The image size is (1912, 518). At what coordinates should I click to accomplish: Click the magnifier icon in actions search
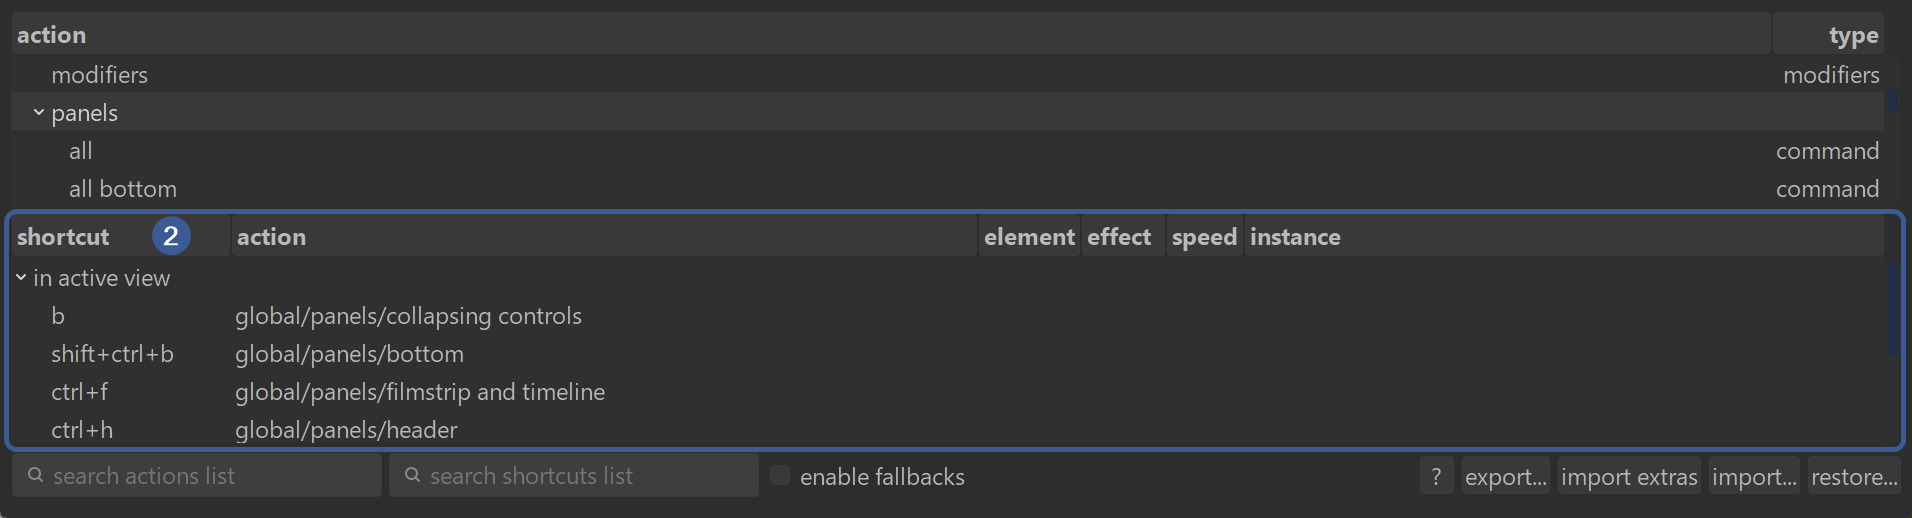click(x=36, y=476)
